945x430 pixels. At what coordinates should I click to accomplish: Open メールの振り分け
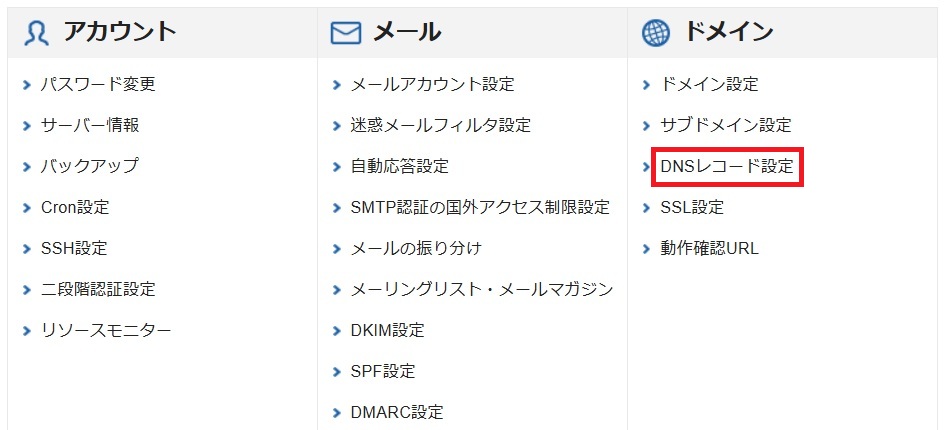pos(416,248)
